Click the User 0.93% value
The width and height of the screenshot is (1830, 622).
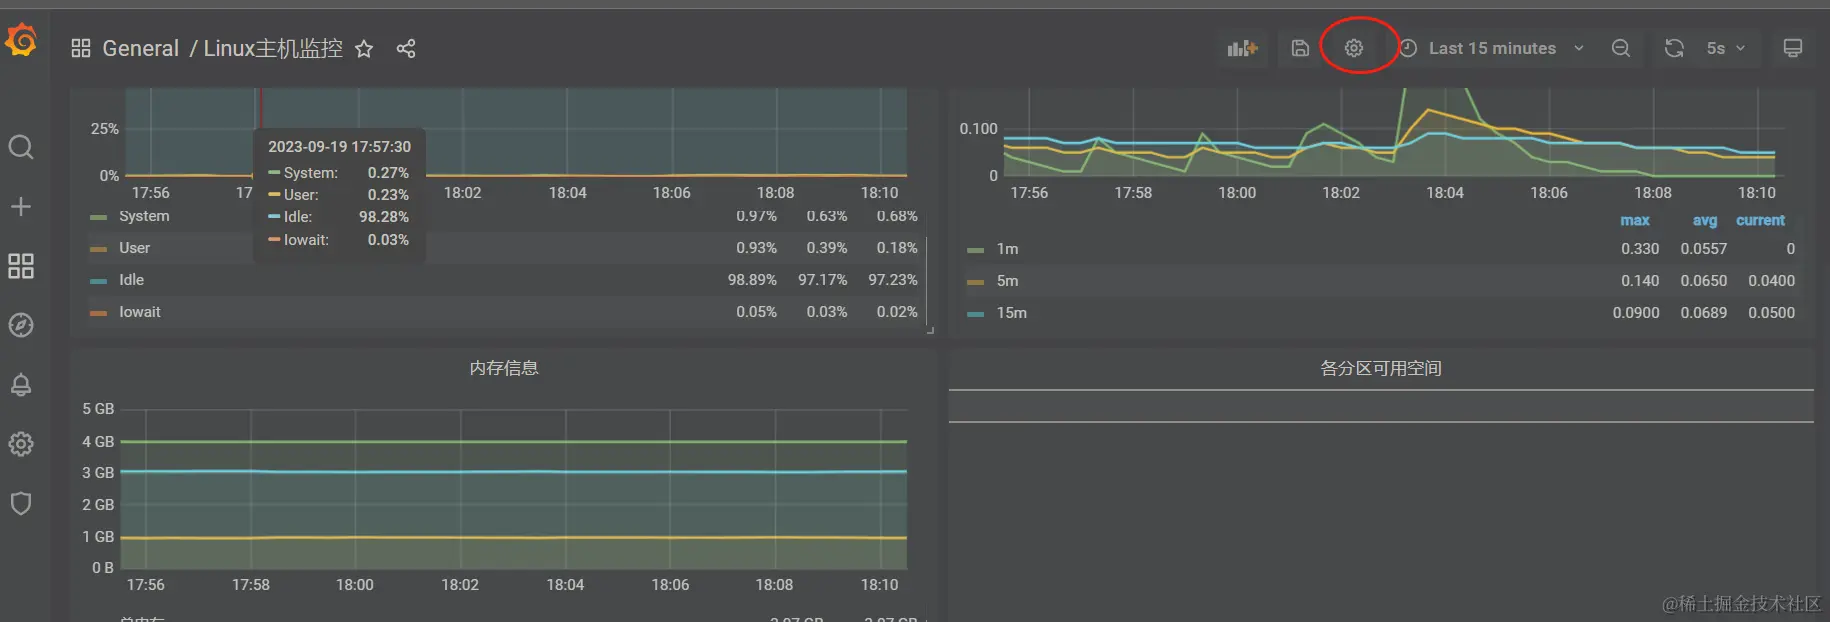756,248
